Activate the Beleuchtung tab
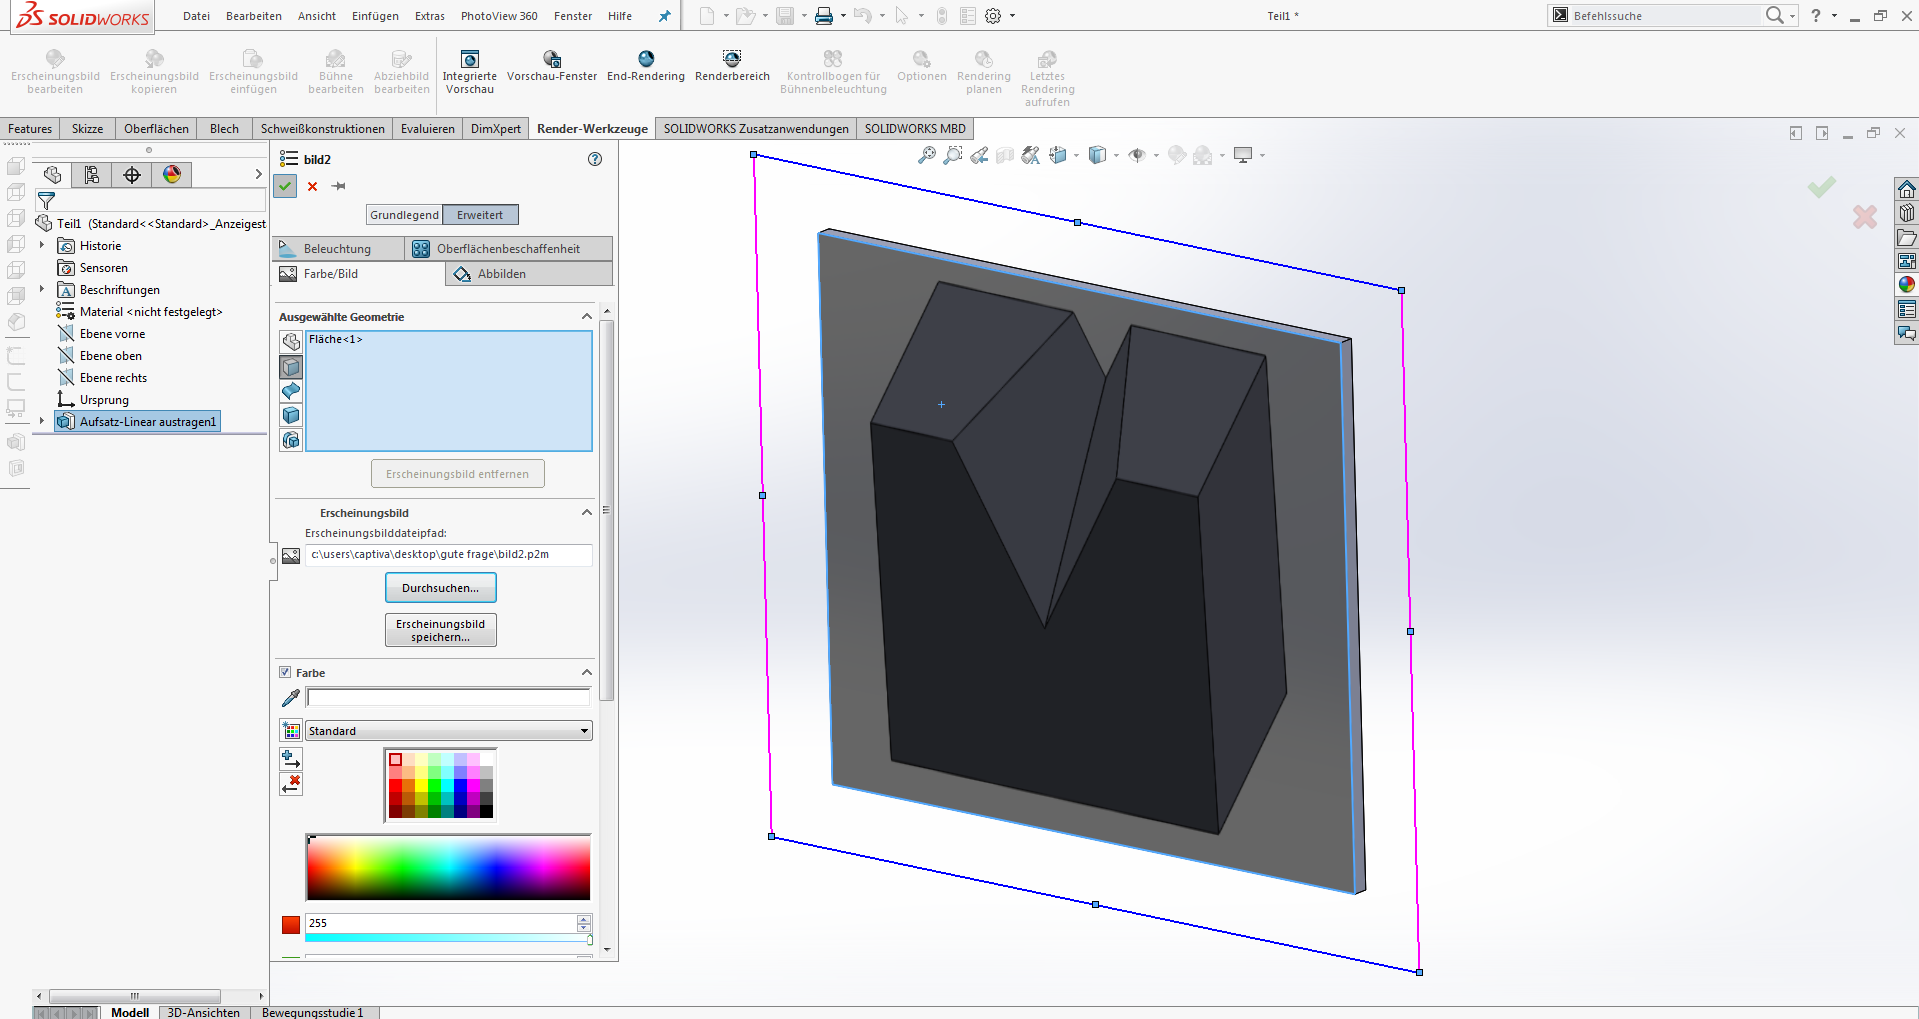This screenshot has height=1019, width=1919. (338, 248)
